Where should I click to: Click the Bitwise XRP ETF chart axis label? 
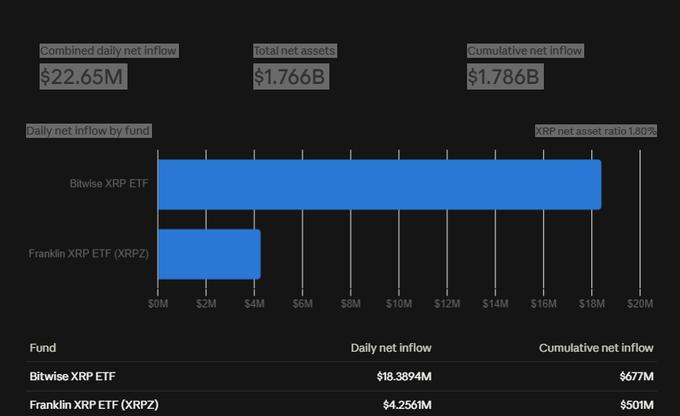tap(109, 183)
